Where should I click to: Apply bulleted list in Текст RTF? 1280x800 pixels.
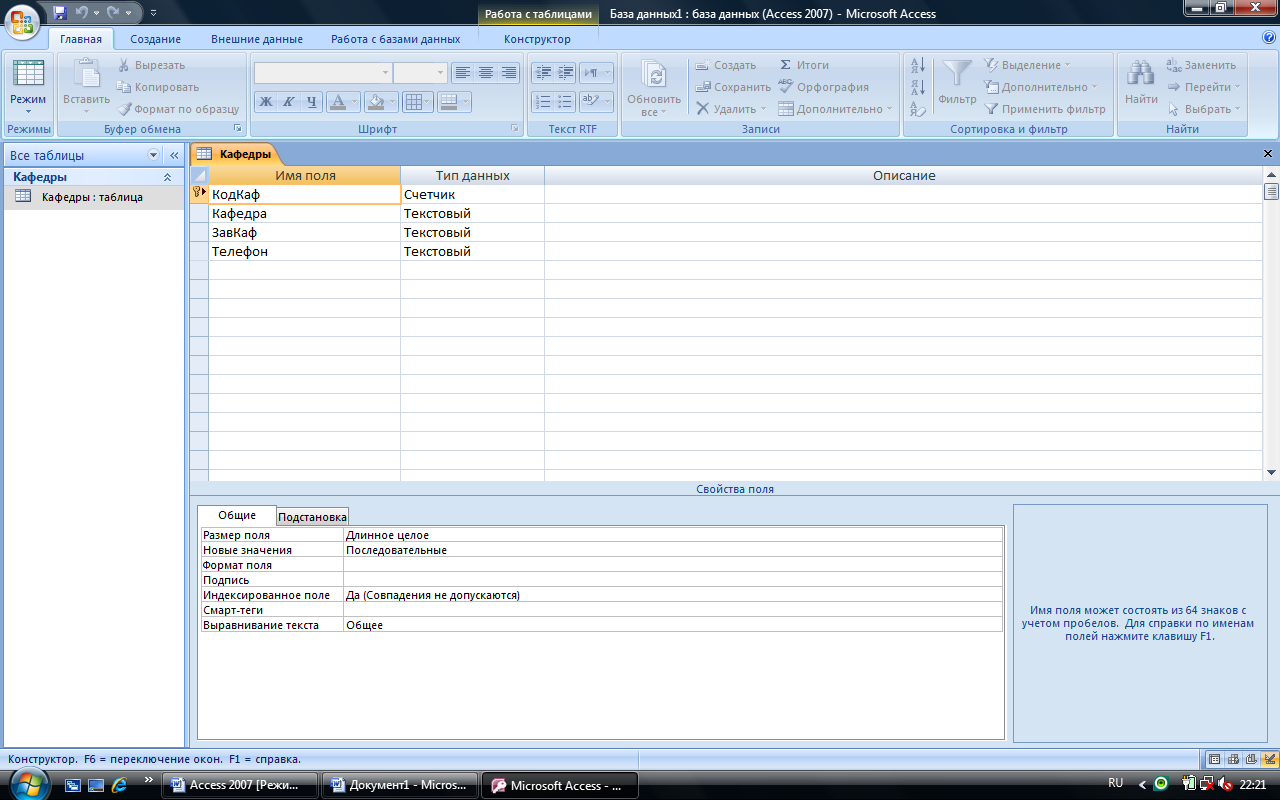(x=566, y=102)
